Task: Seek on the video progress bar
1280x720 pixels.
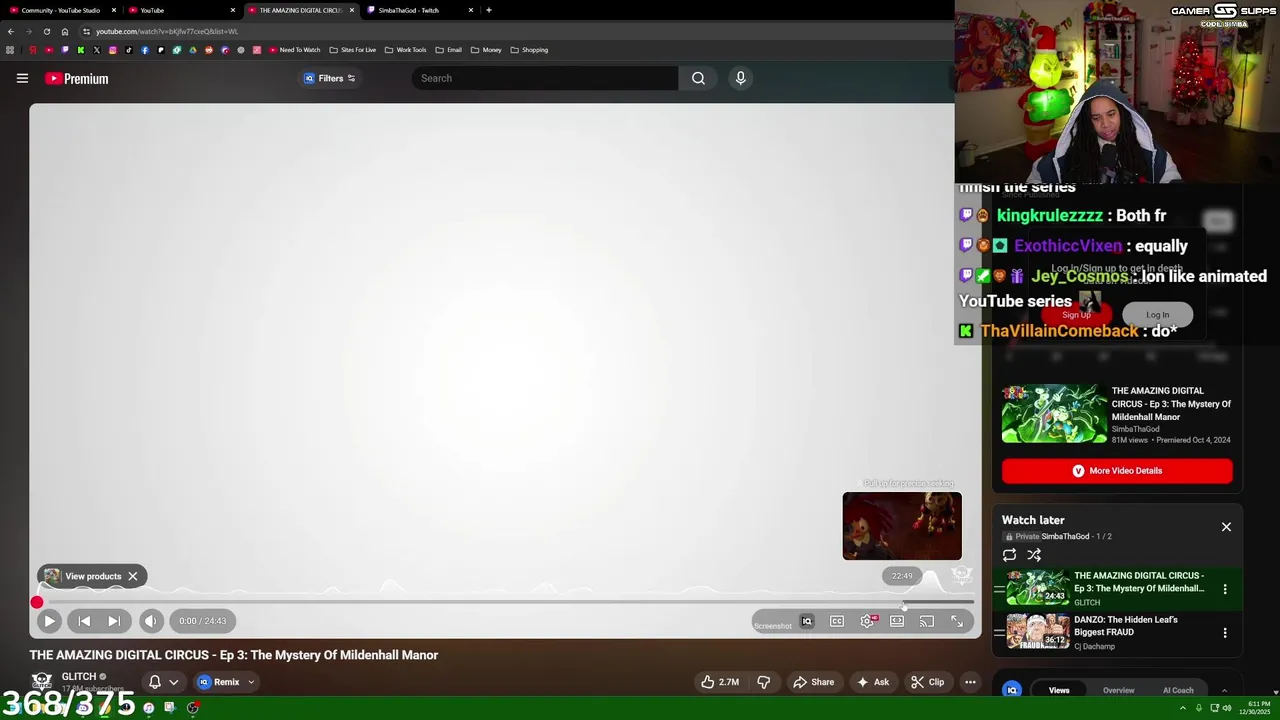Action: click(x=505, y=602)
